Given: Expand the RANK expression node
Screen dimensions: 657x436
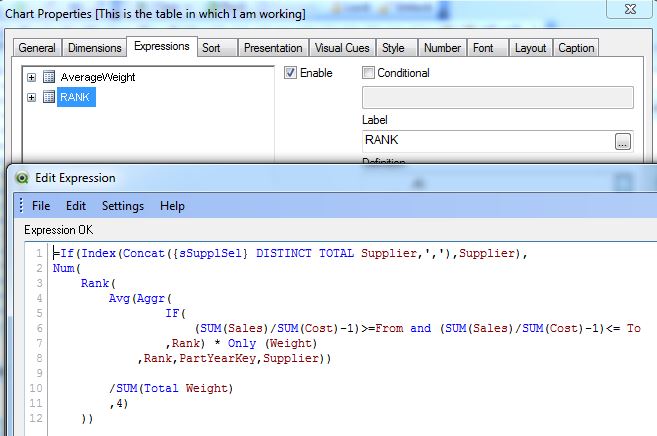Looking at the screenshot, I should [x=31, y=97].
